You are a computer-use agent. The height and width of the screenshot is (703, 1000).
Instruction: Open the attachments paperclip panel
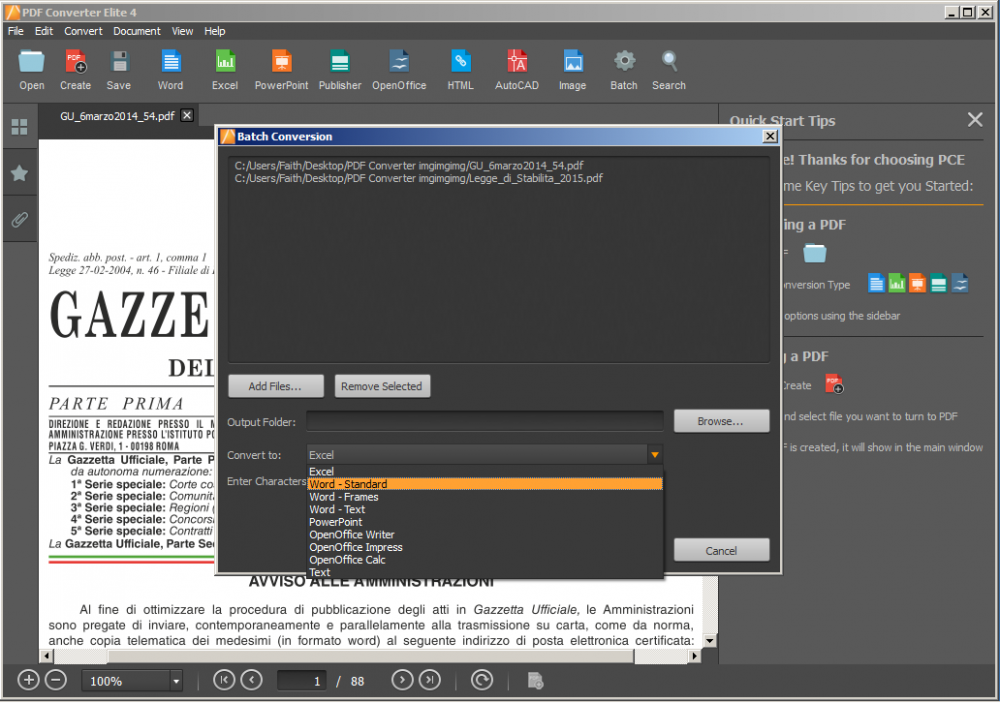tap(19, 220)
